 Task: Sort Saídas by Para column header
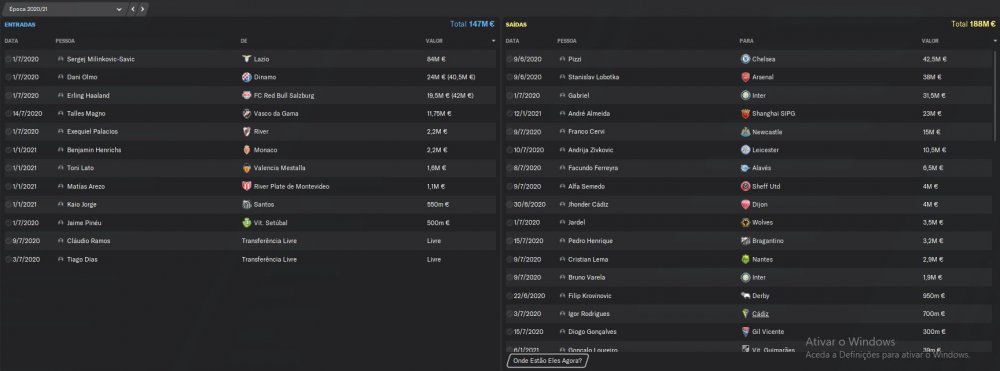(x=747, y=41)
